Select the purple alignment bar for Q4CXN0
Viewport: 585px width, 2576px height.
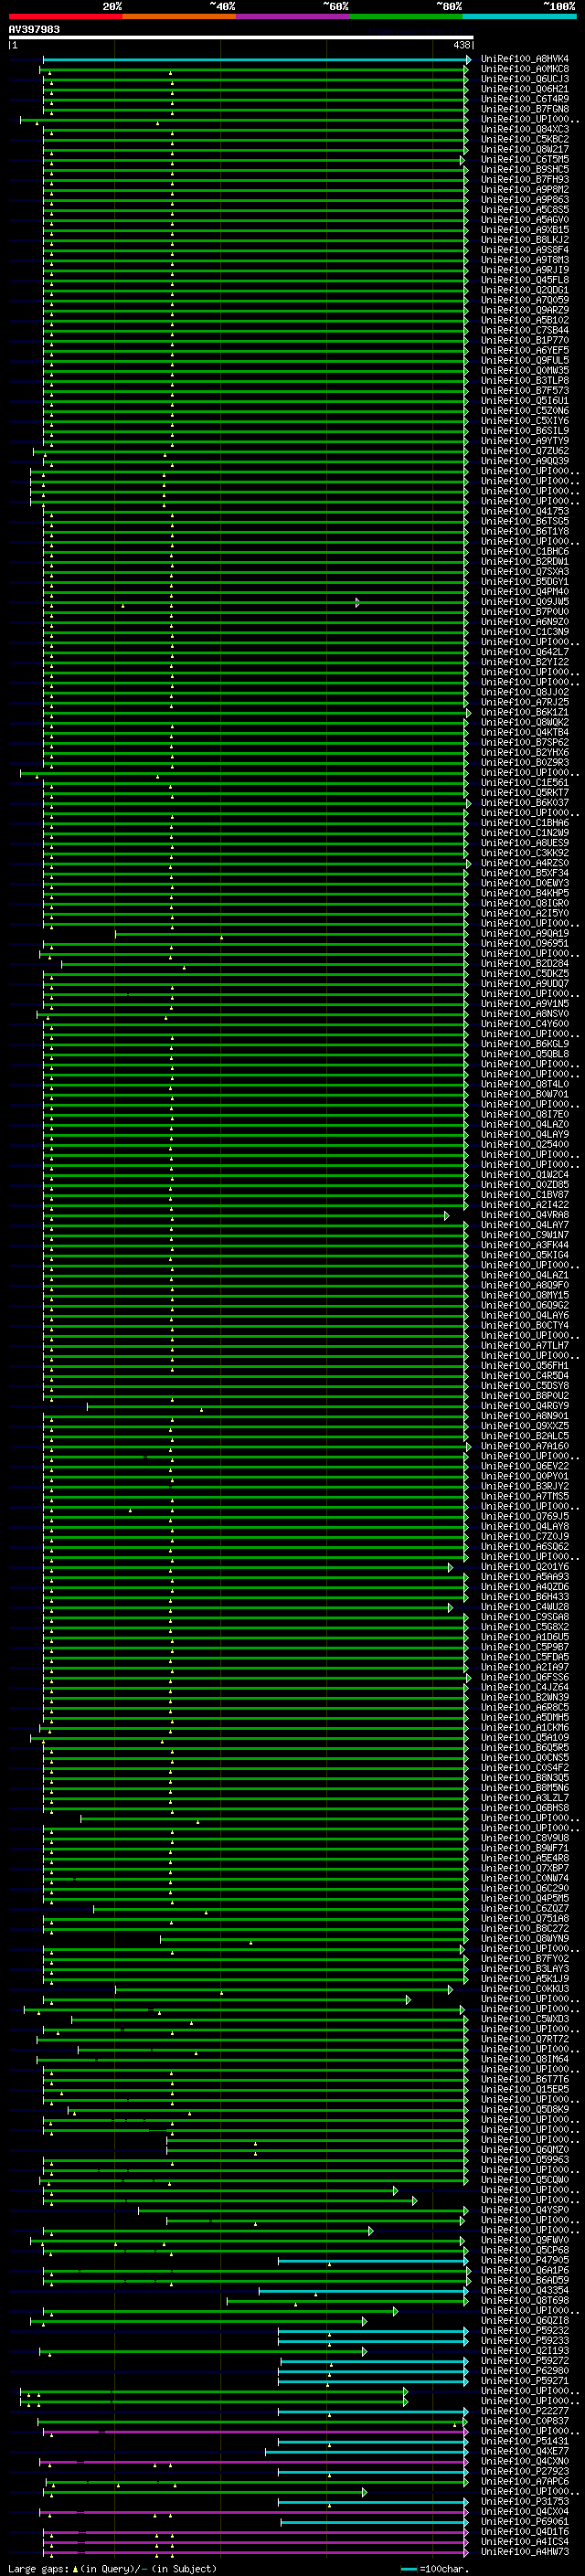(x=253, y=2461)
